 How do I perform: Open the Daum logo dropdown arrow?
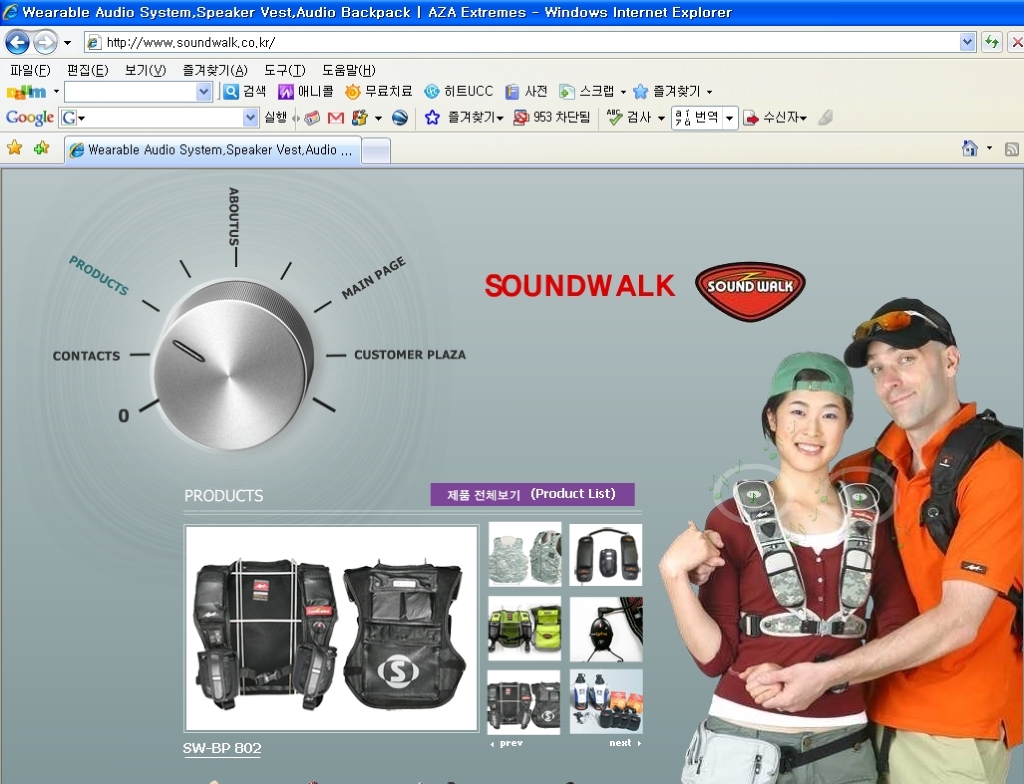(x=56, y=91)
